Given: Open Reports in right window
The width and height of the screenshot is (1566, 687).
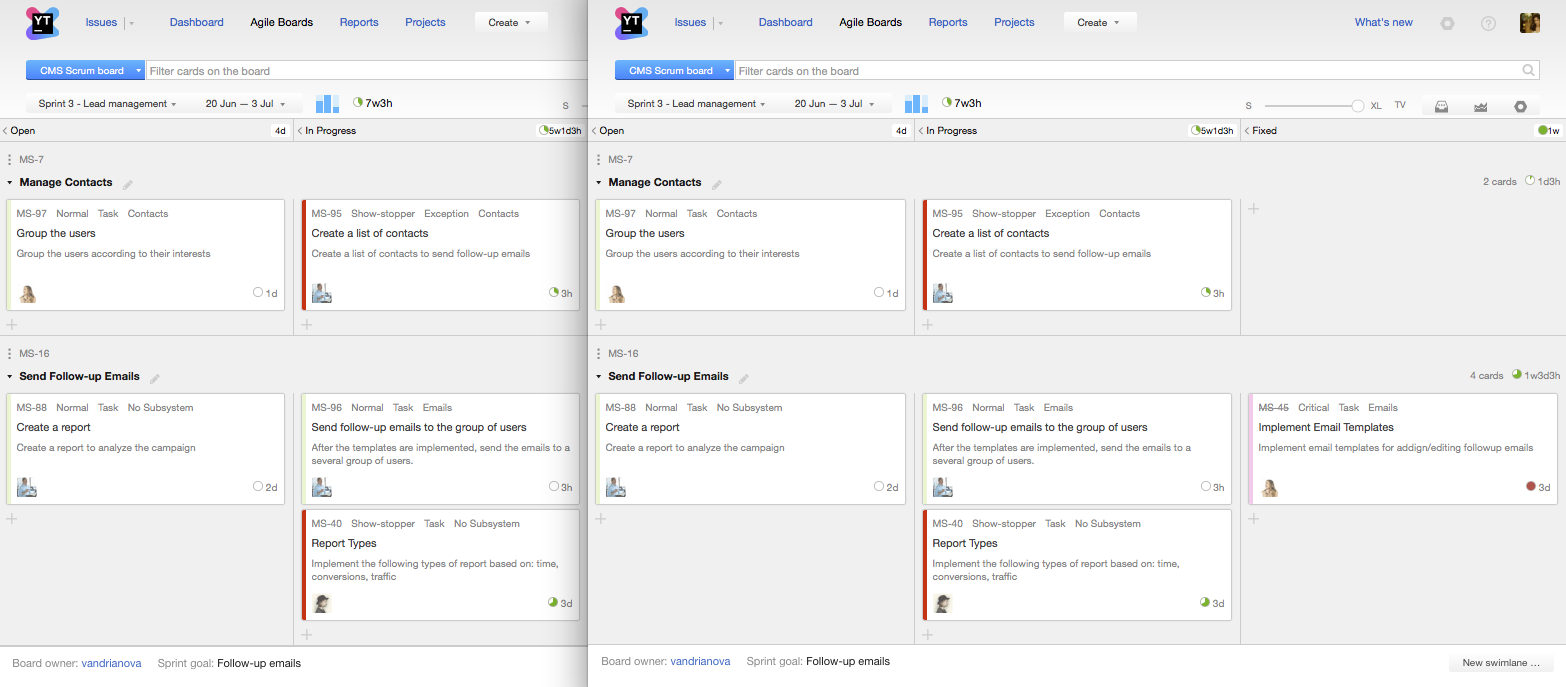Looking at the screenshot, I should point(948,22).
